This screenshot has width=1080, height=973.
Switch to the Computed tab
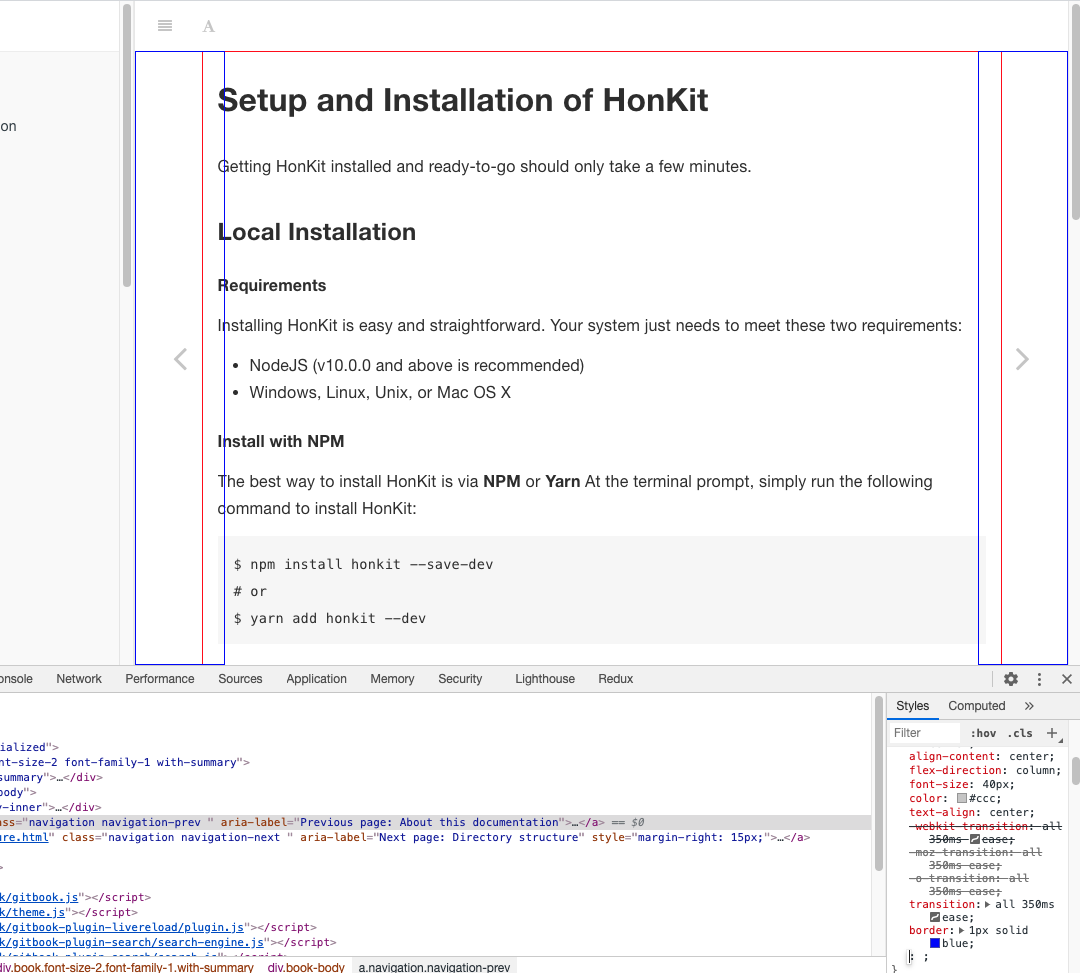point(976,705)
